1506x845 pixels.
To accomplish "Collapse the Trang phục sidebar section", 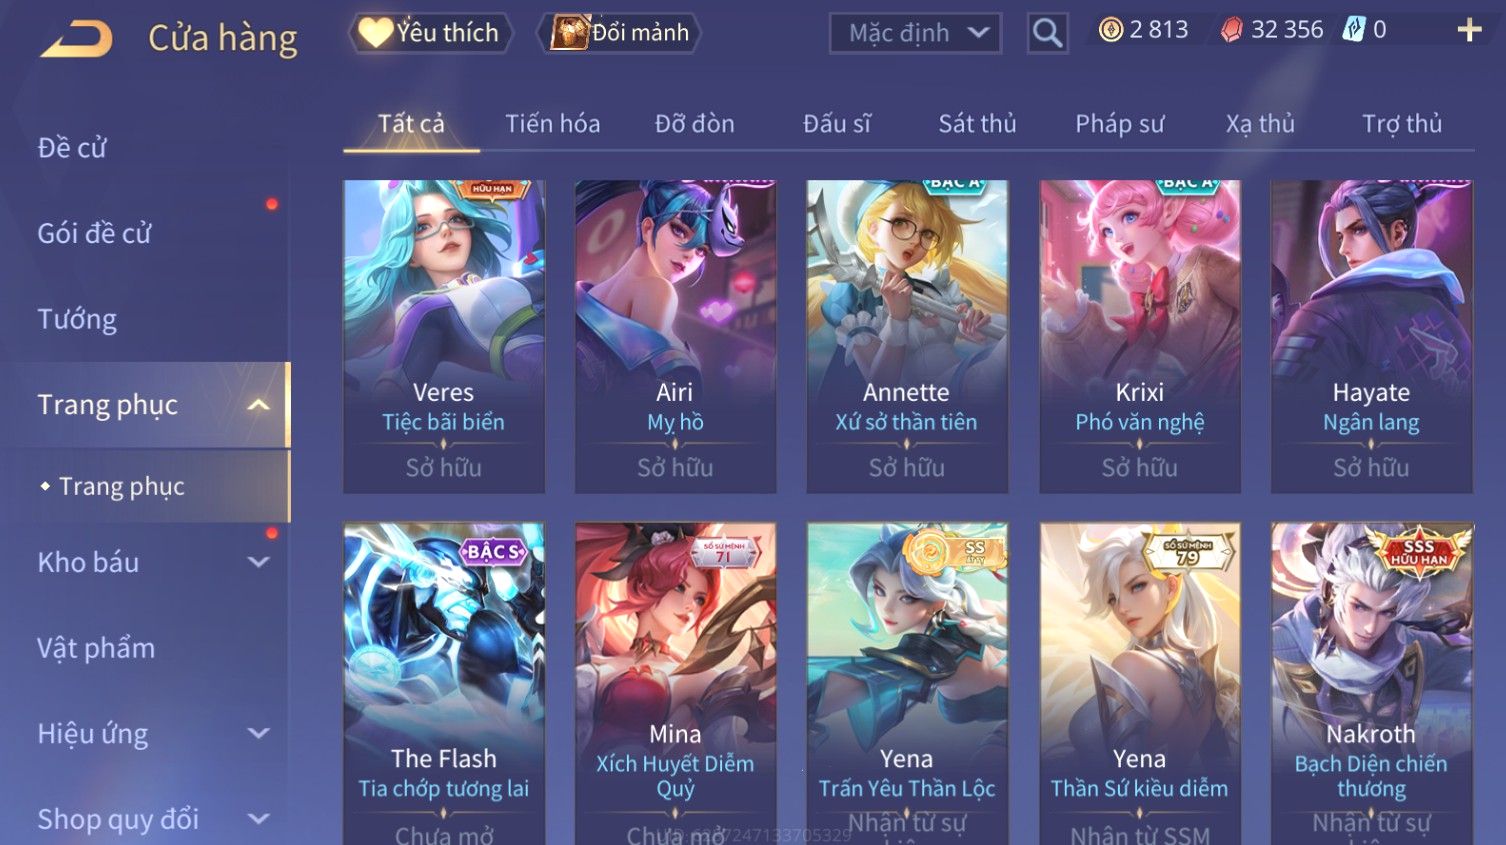I will coord(258,405).
